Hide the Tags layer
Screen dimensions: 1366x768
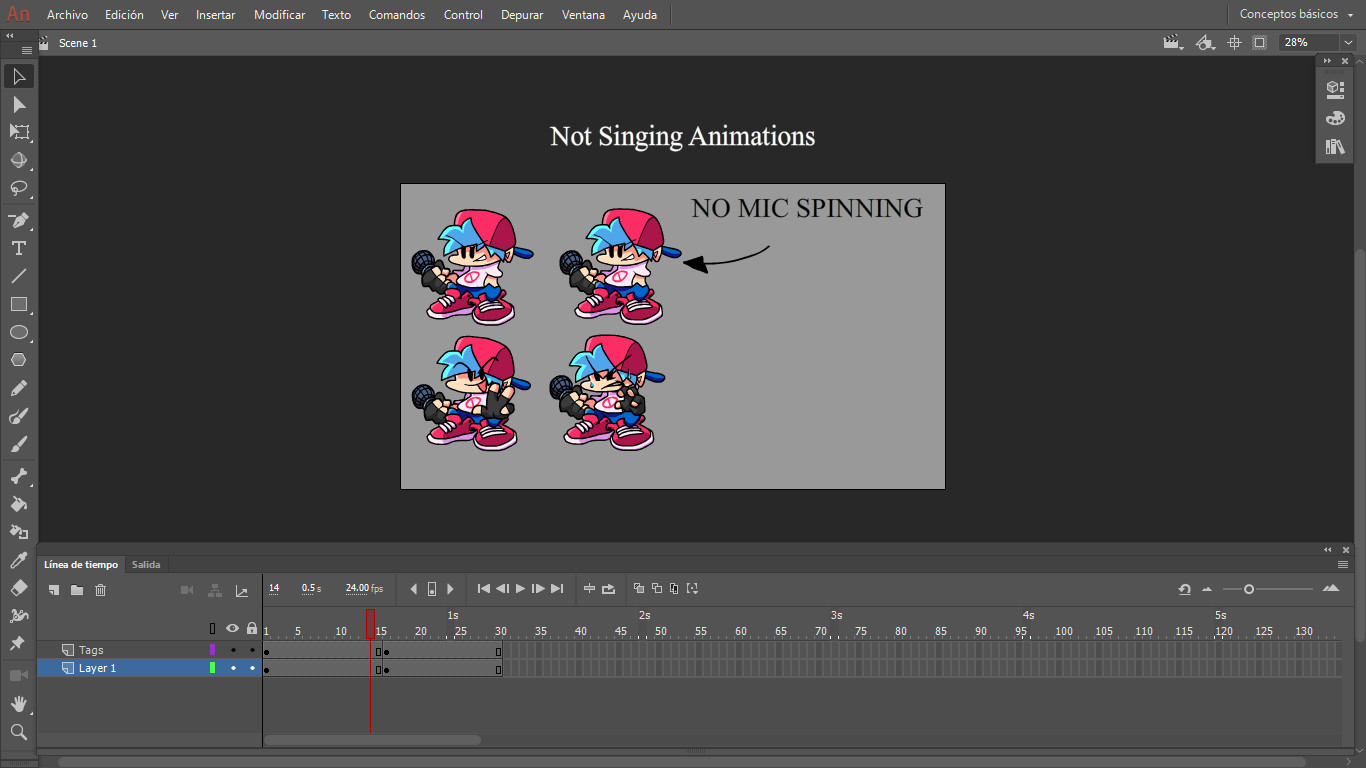tap(232, 649)
